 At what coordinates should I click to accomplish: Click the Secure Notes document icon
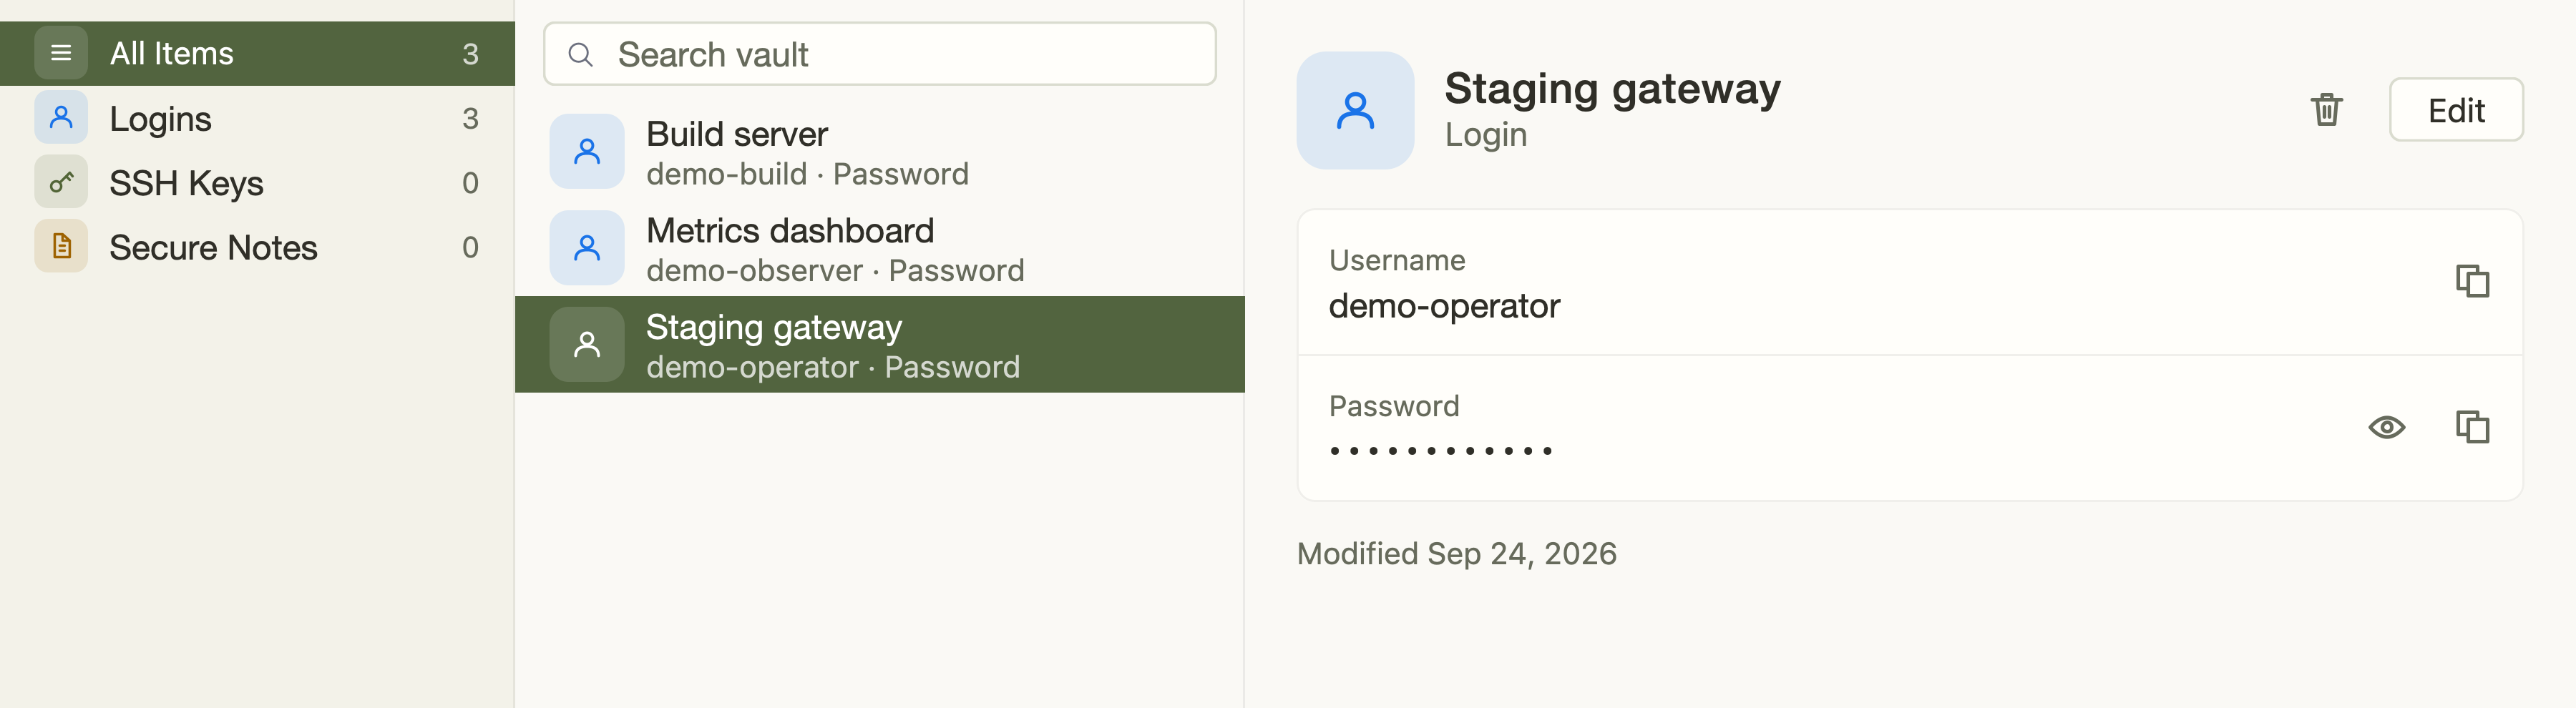[x=61, y=246]
